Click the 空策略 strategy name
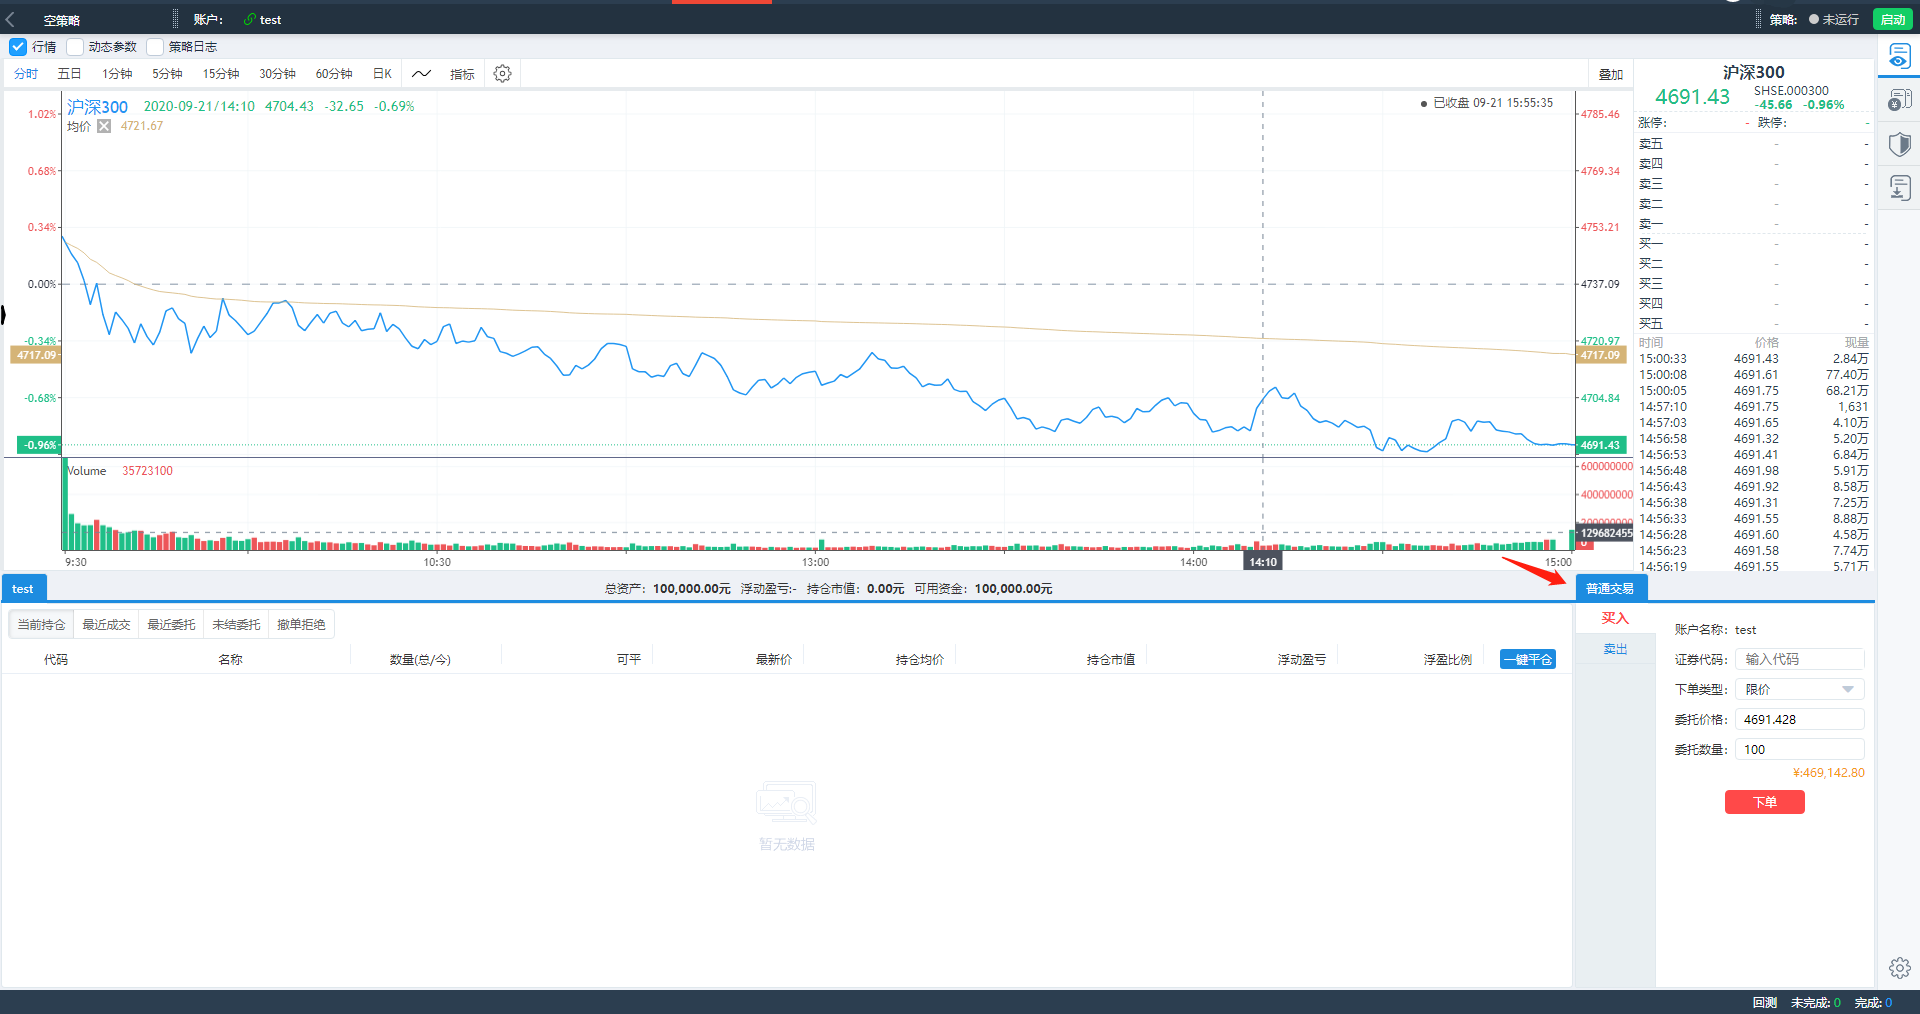Screen dimensions: 1920x1014 pyautogui.click(x=62, y=20)
